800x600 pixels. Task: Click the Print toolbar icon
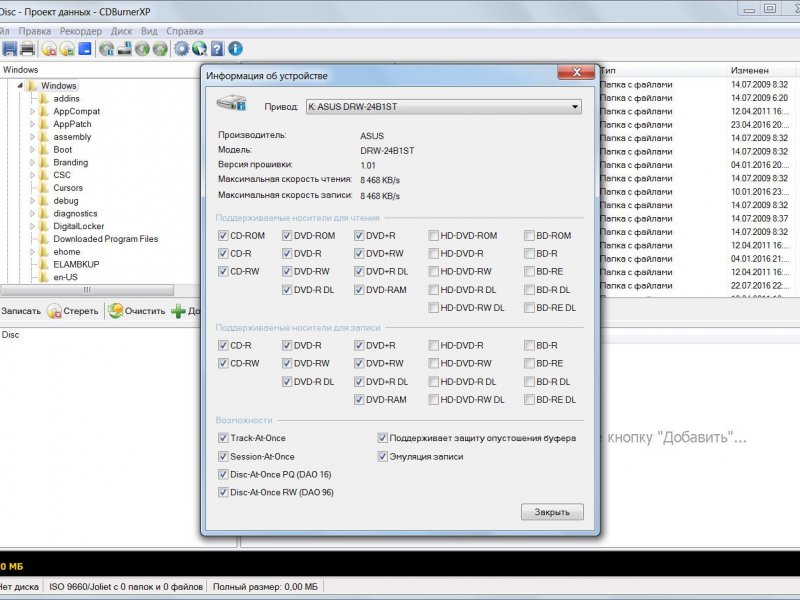pos(28,49)
